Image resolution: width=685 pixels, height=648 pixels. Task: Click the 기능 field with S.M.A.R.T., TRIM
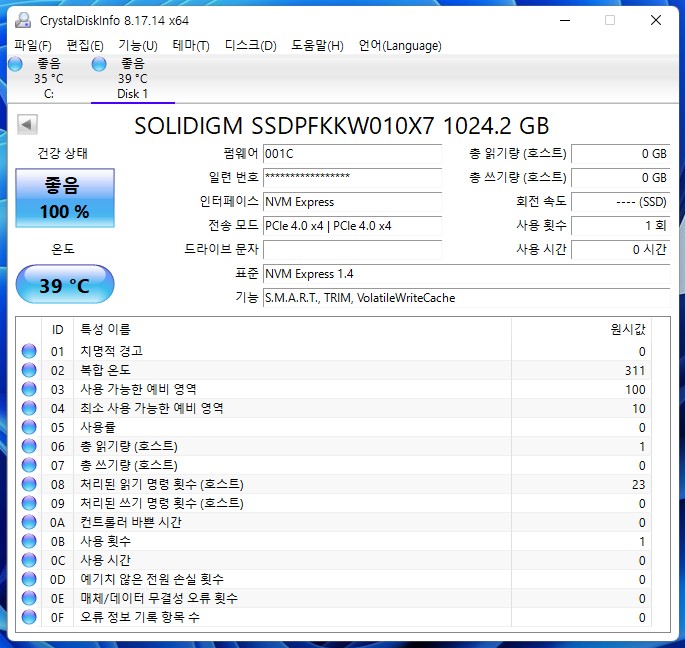click(466, 298)
